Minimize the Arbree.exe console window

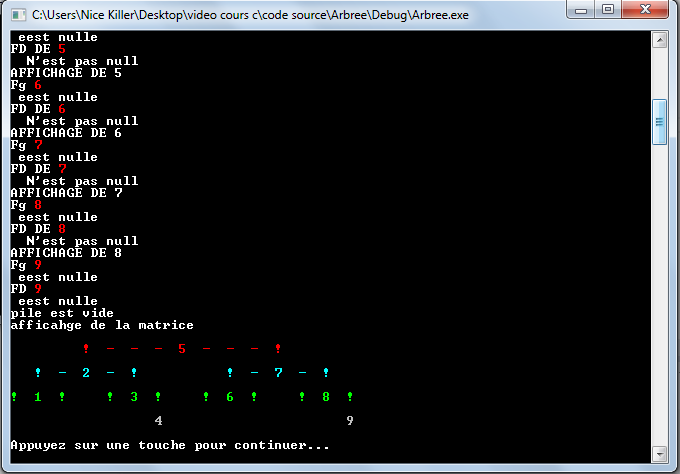pyautogui.click(x=581, y=10)
